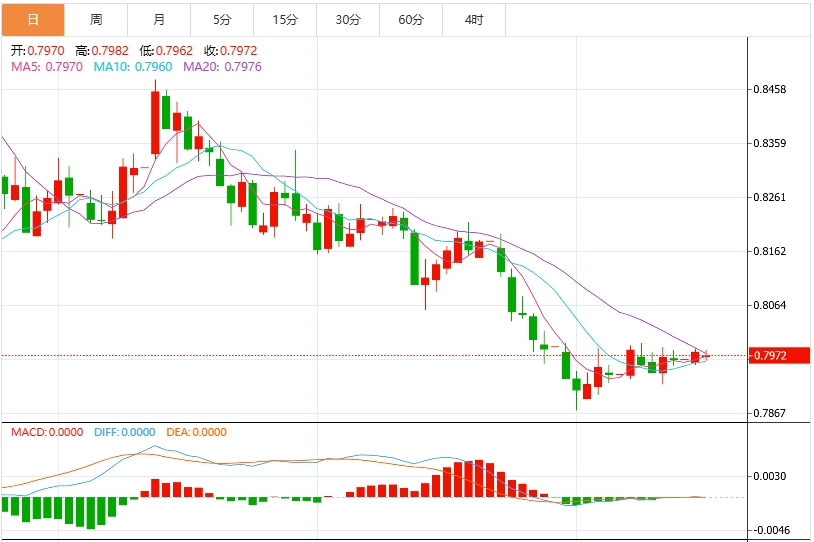Click the MA5: 0.7970 indicator label
The image size is (814, 542).
coord(47,67)
